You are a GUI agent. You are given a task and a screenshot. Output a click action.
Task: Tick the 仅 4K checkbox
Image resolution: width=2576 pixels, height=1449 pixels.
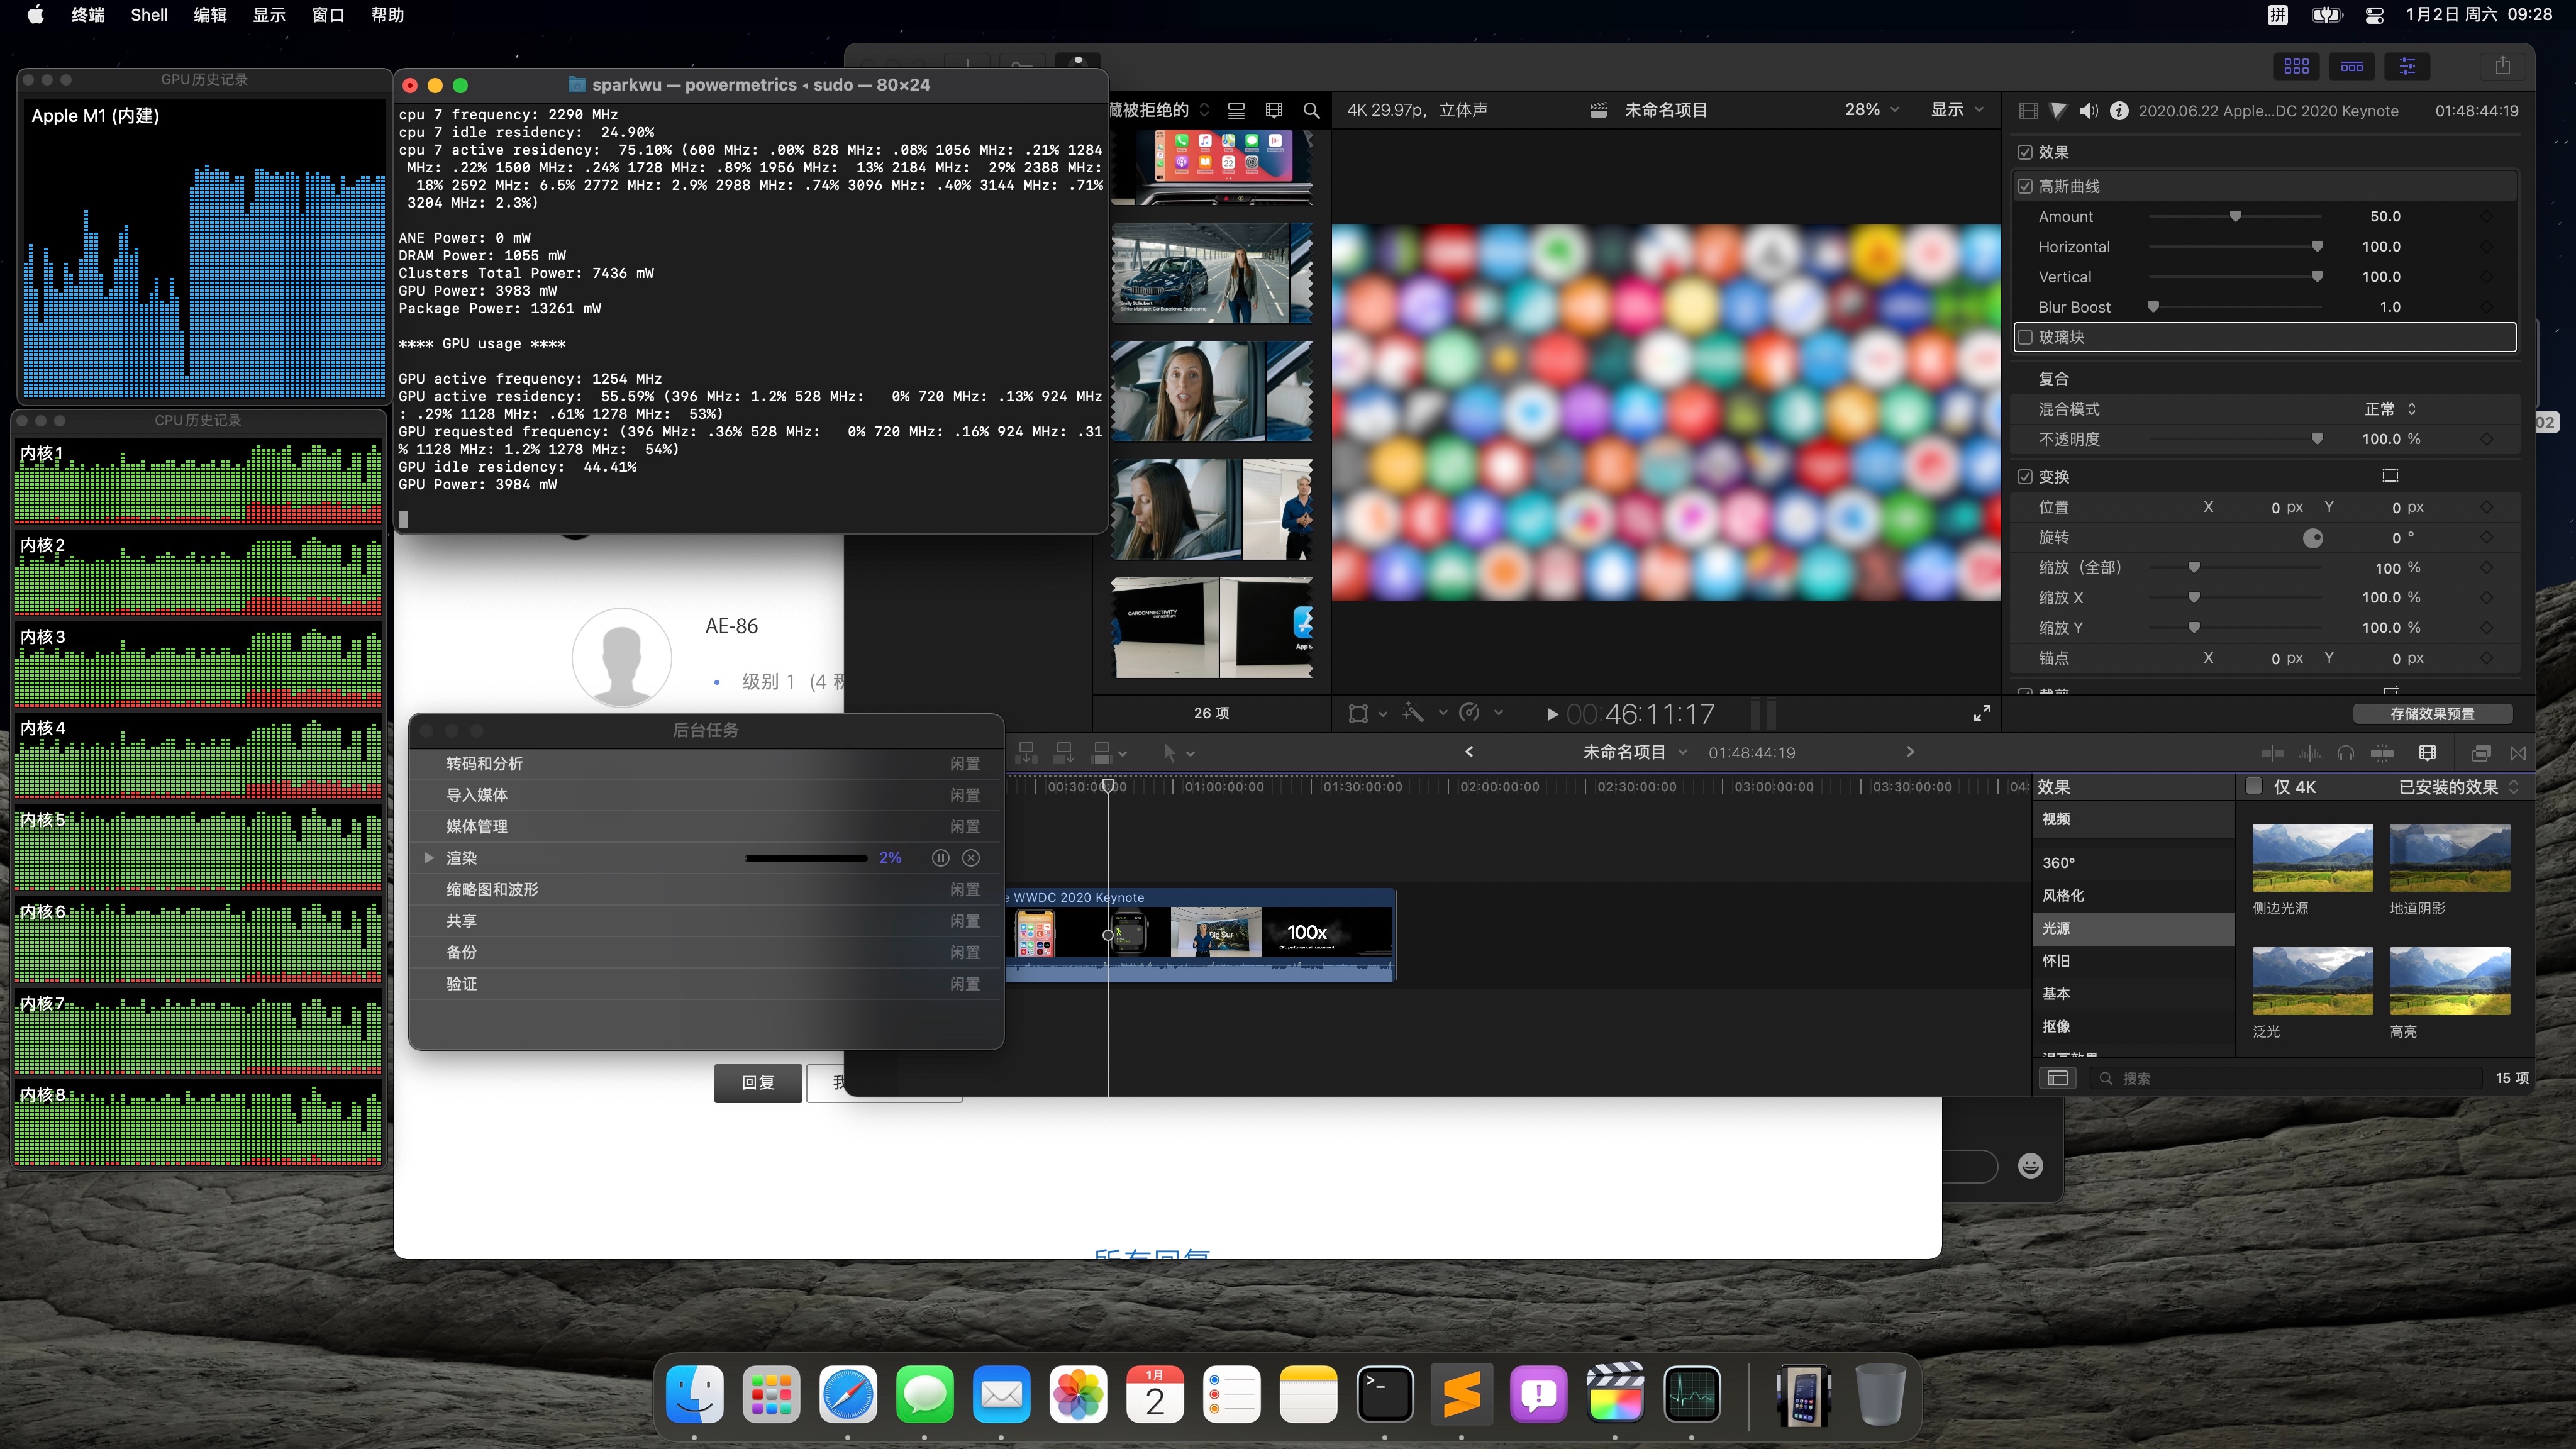2254,786
